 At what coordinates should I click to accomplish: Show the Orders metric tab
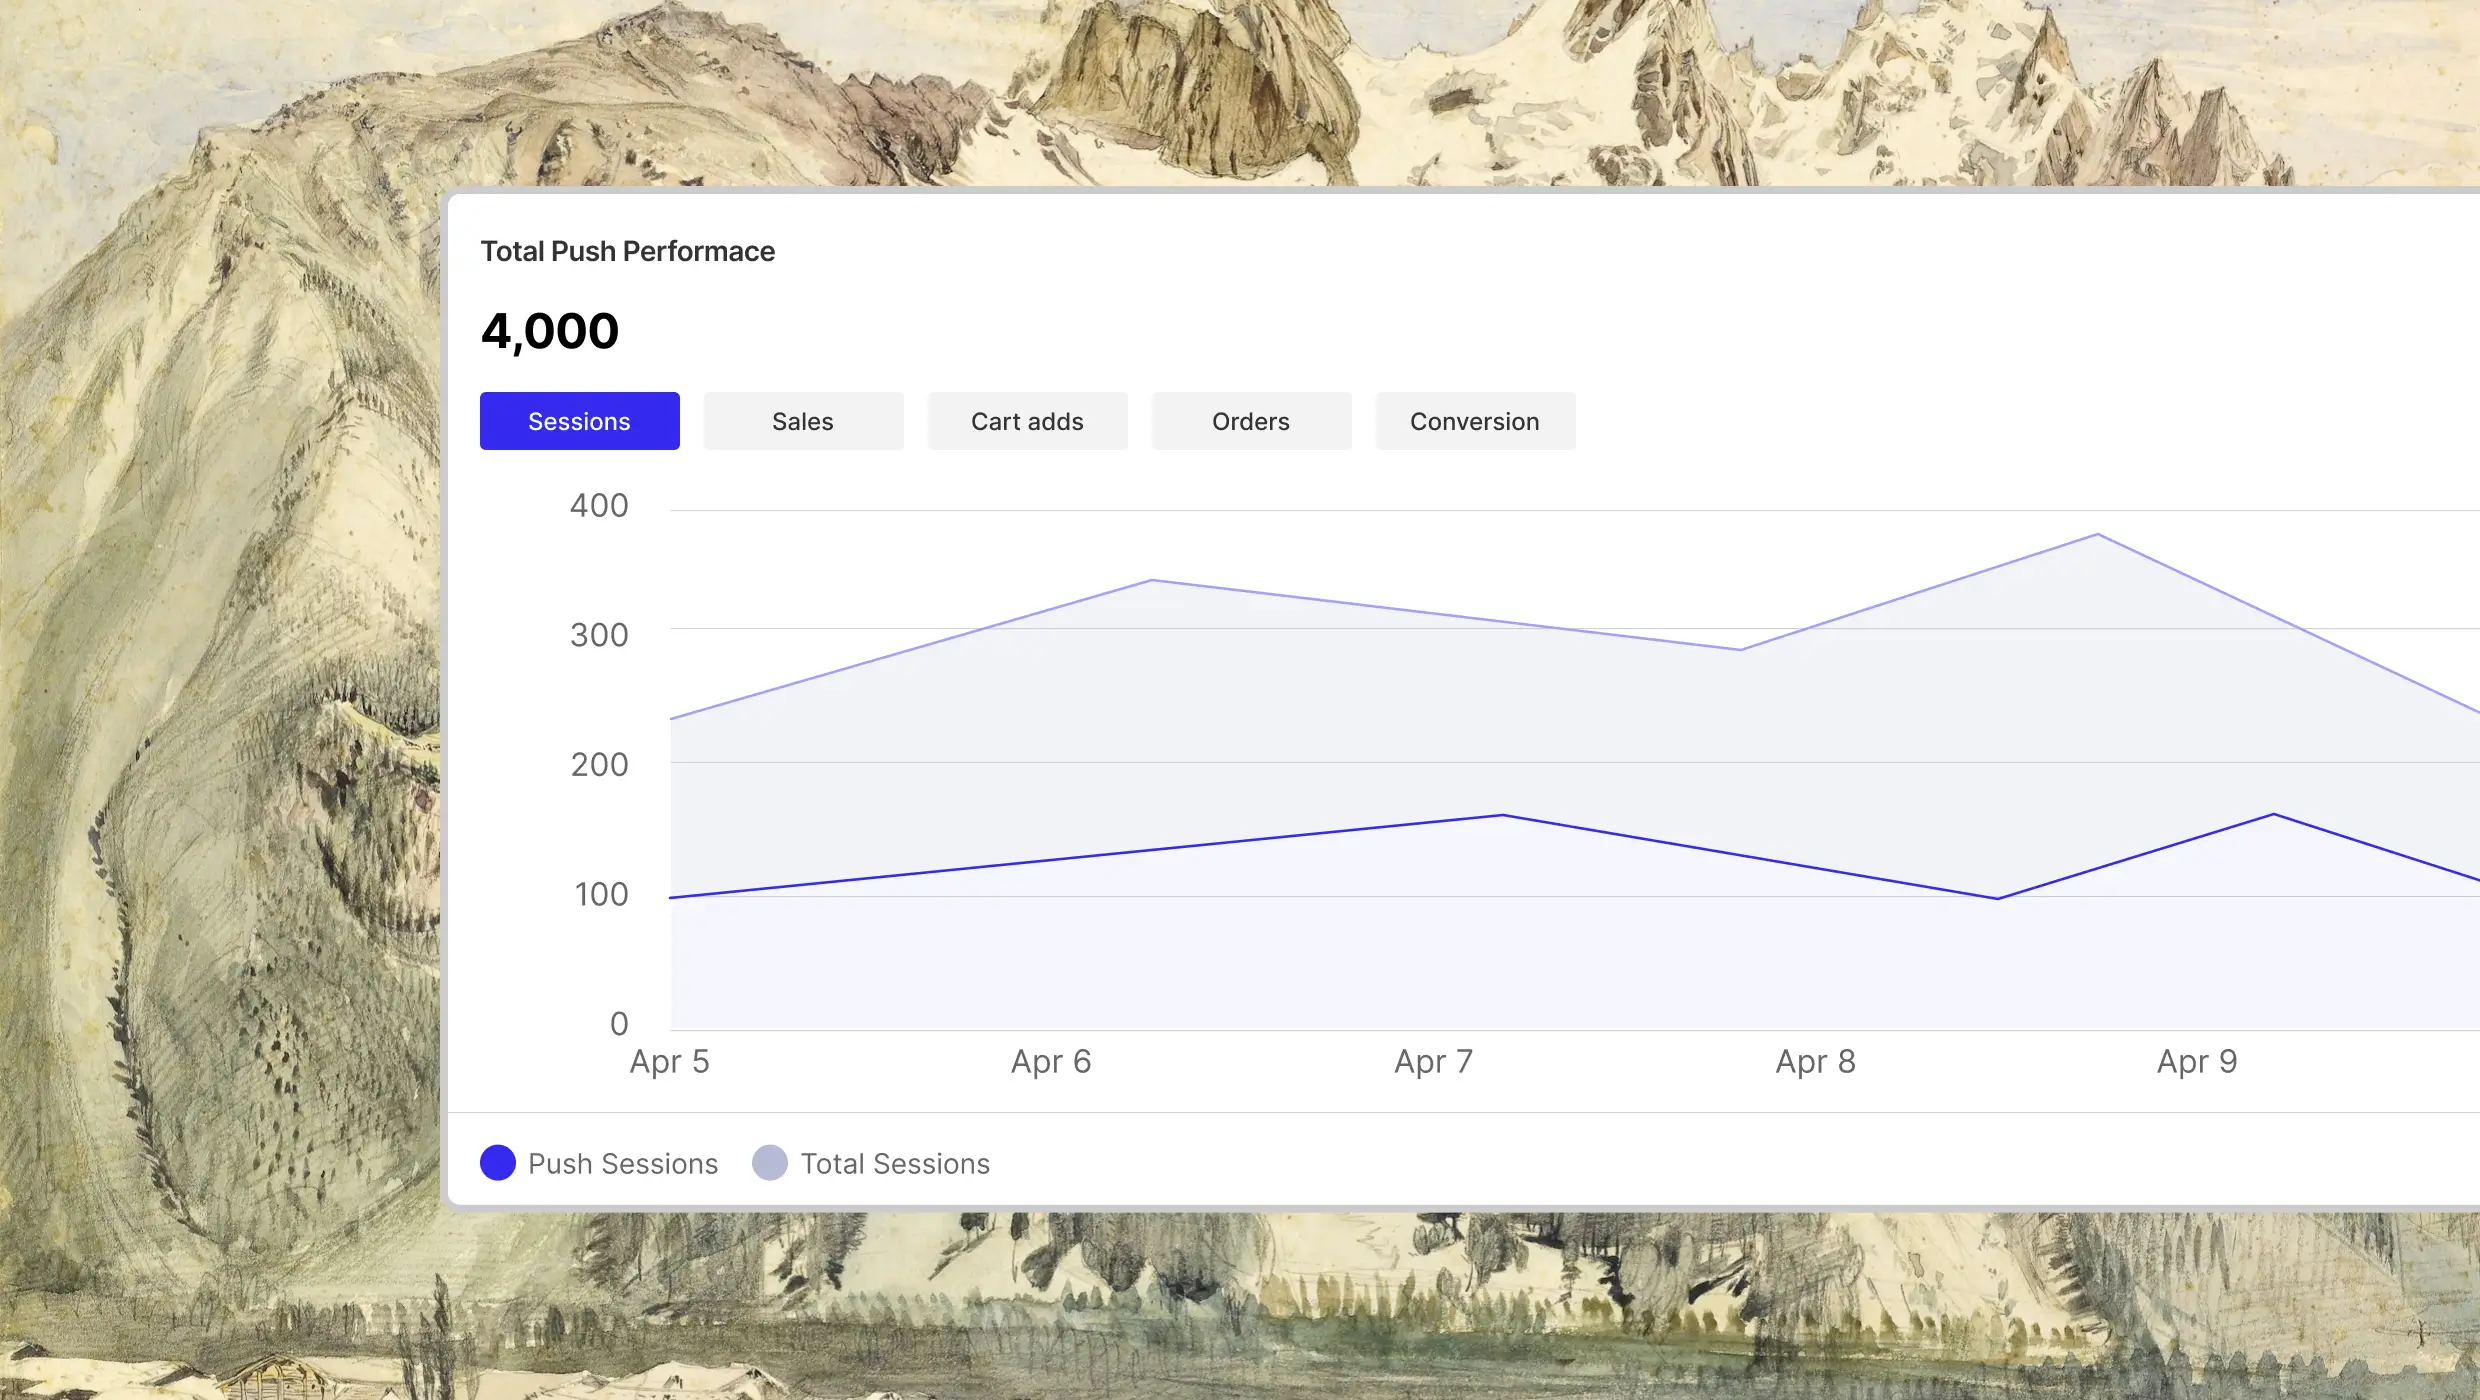coord(1251,421)
